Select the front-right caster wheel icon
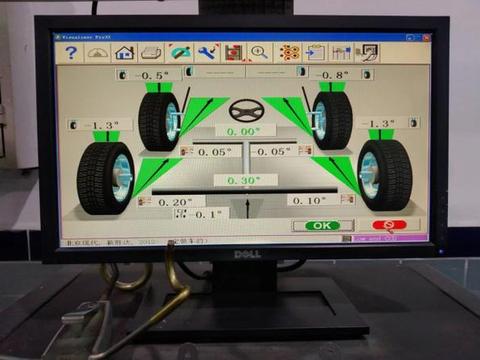The height and width of the screenshot is (360, 480). click(x=301, y=71)
